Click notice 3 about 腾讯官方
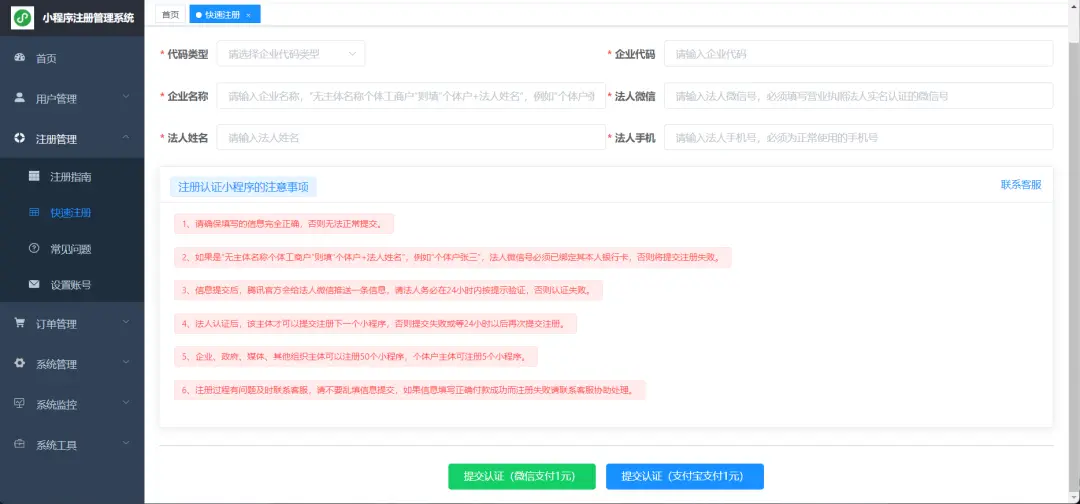Screen dimensions: 1080x504 click(x=388, y=291)
